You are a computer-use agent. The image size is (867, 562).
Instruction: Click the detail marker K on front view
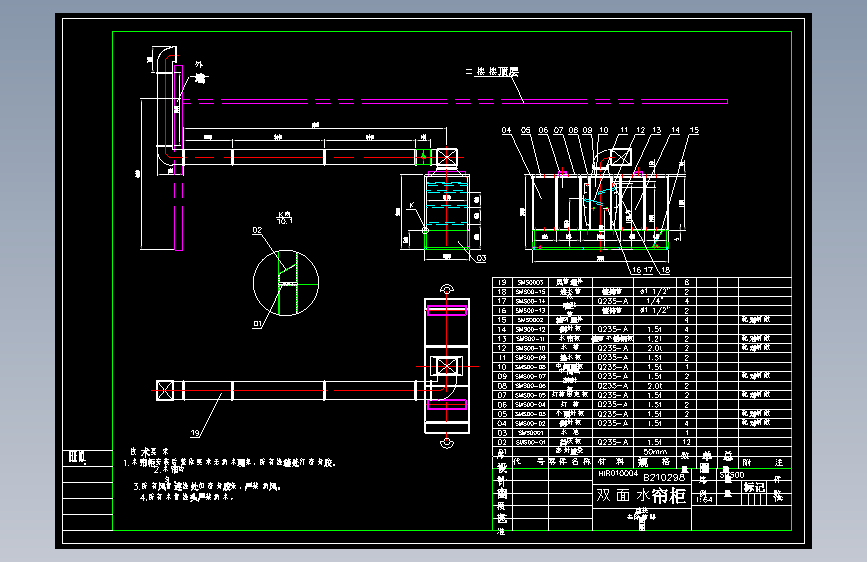click(411, 206)
